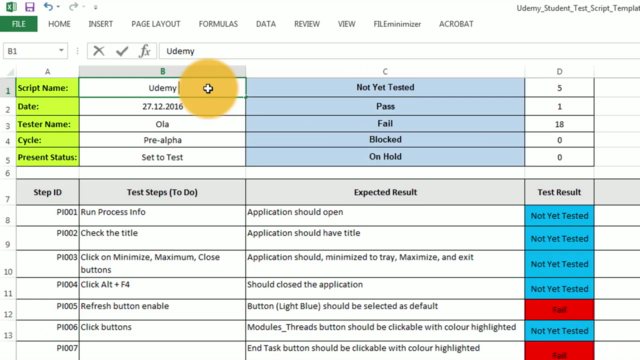Screen dimensions: 640x360
Task: Select row 6 header
Action: [8, 173]
